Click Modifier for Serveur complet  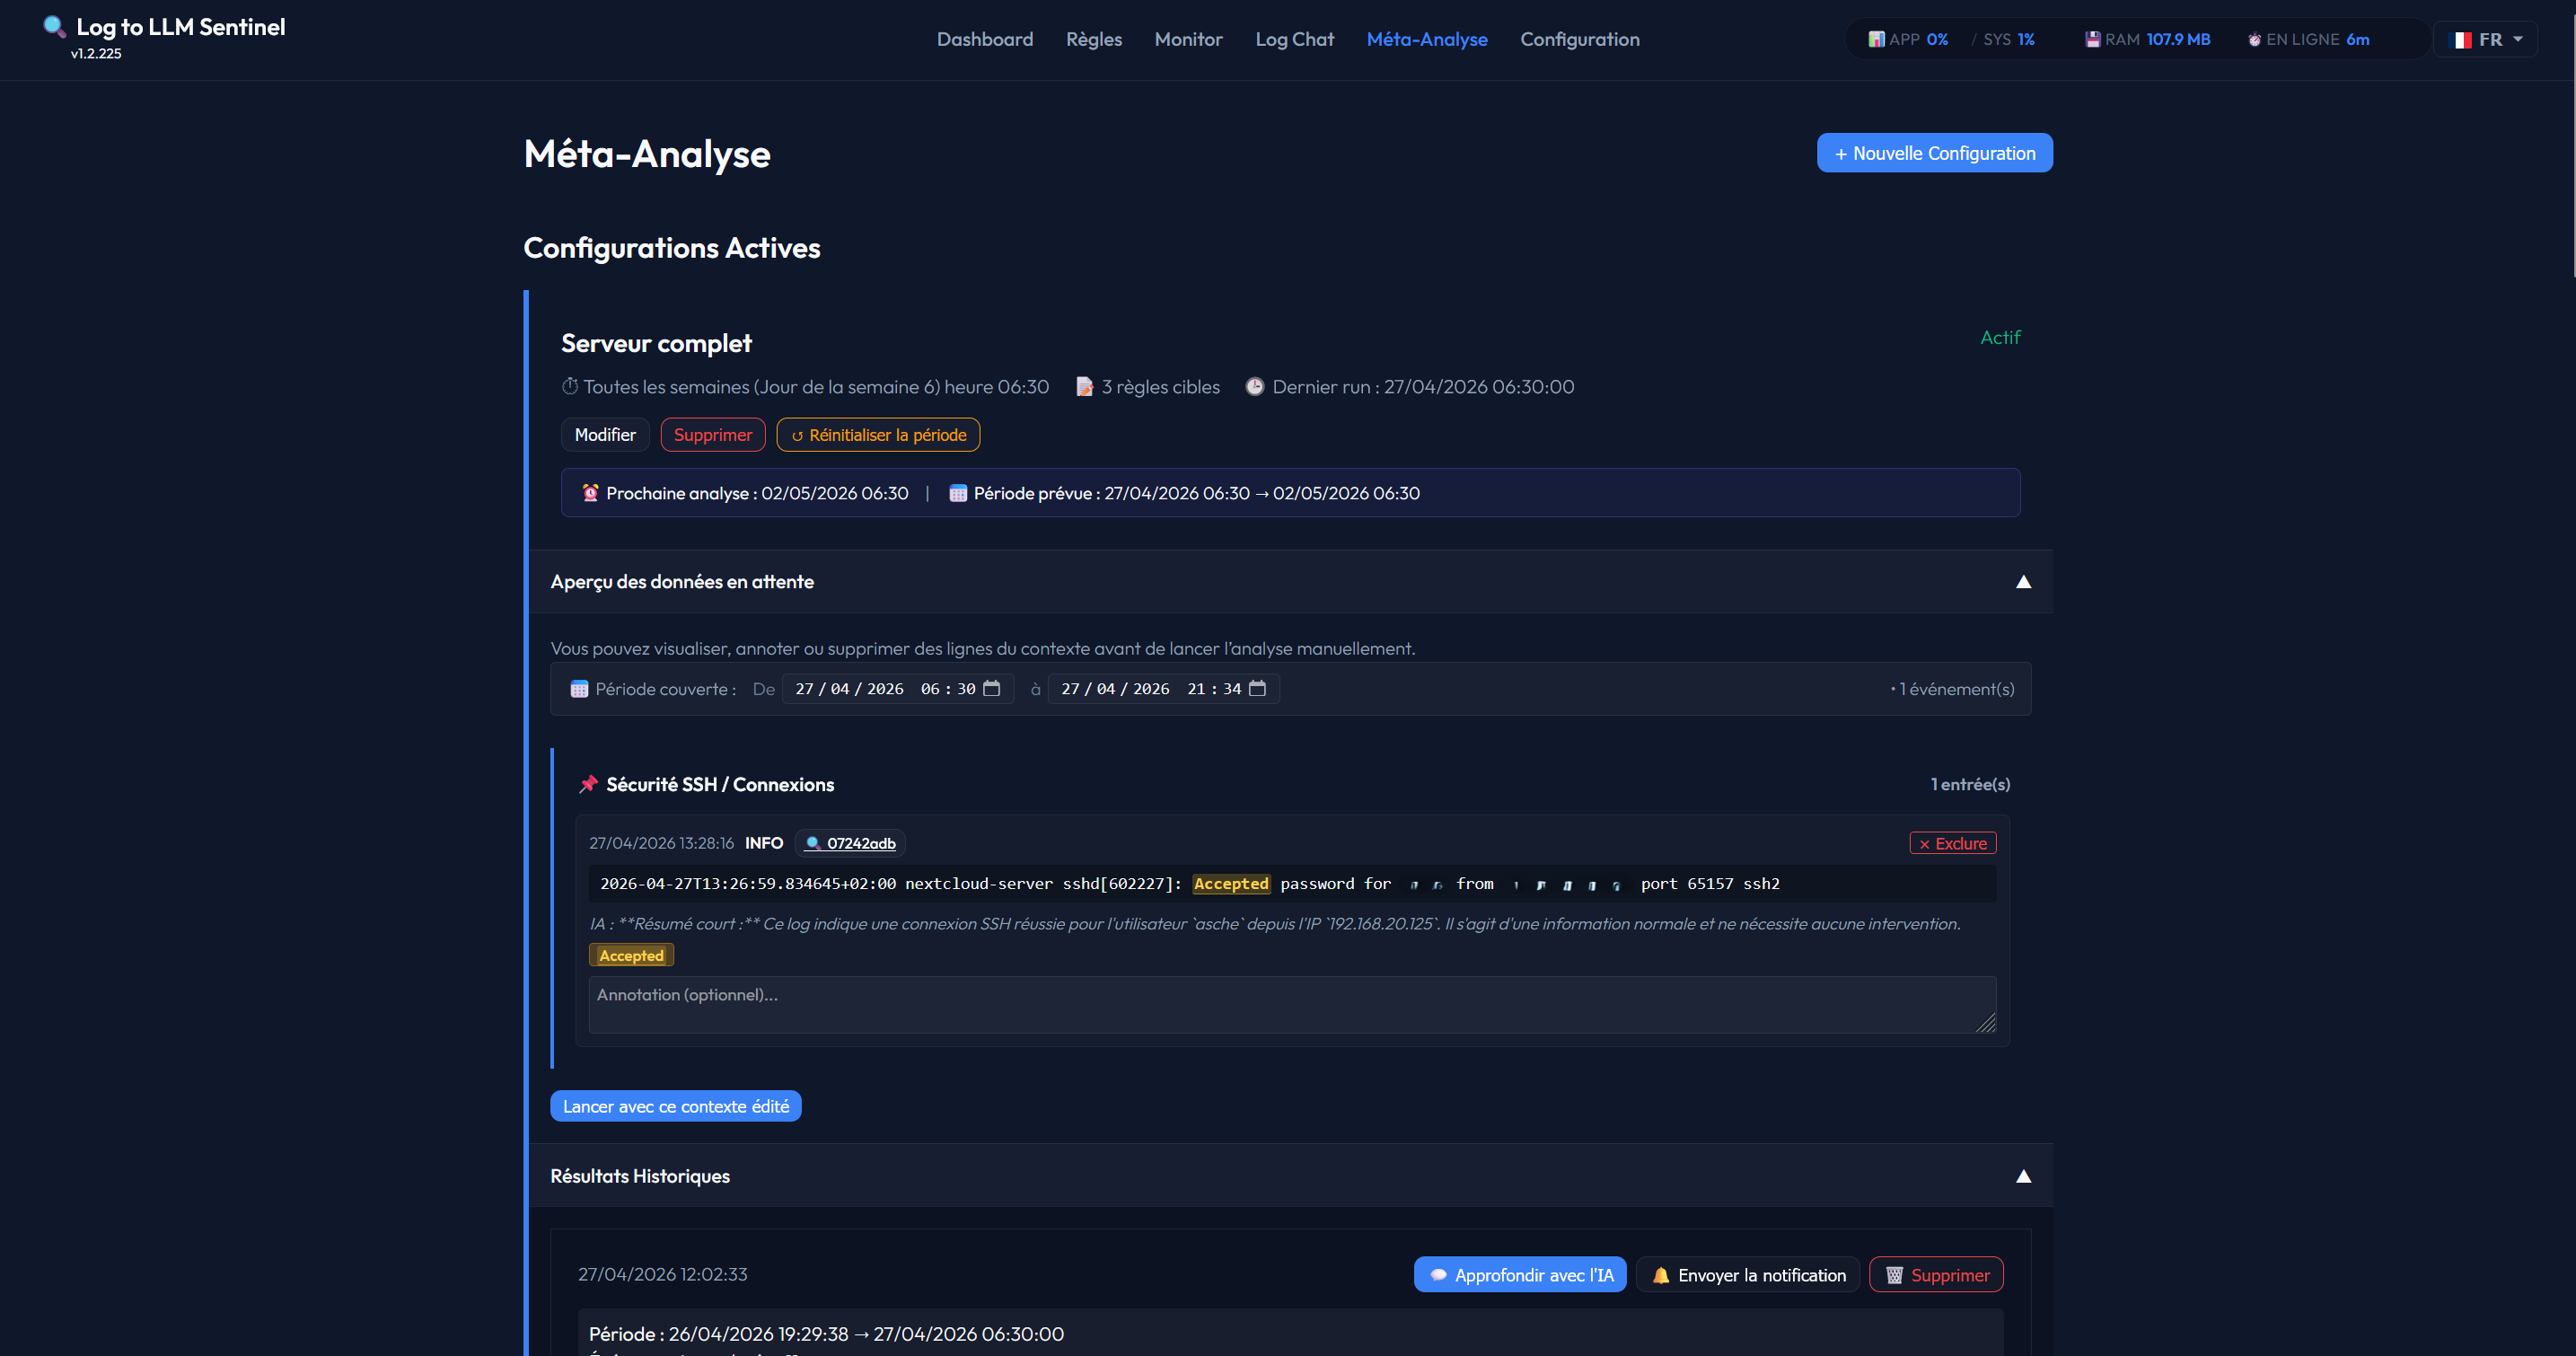[605, 435]
